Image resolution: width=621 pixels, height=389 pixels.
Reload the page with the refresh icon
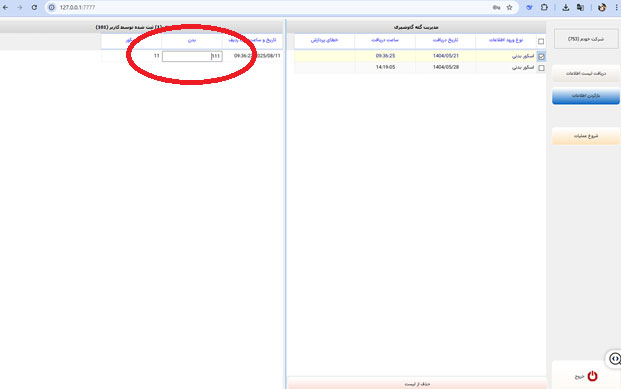34,8
